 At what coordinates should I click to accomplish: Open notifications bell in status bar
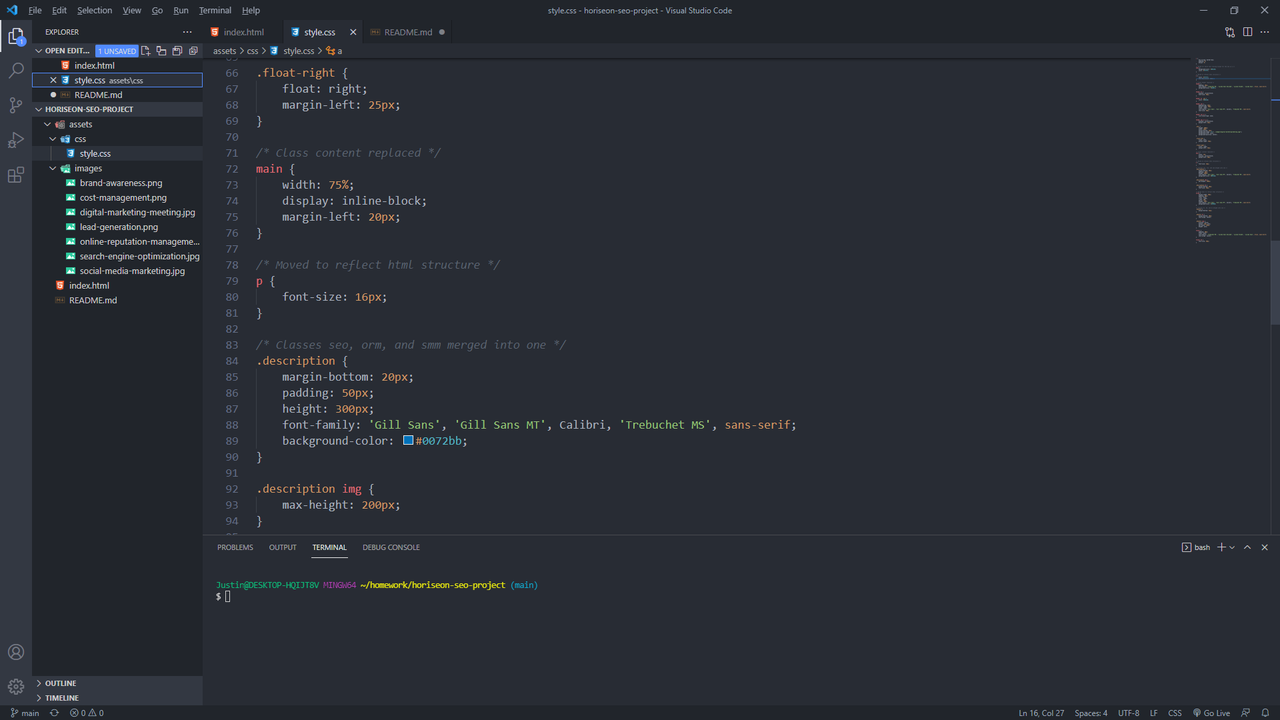pyautogui.click(x=1265, y=713)
